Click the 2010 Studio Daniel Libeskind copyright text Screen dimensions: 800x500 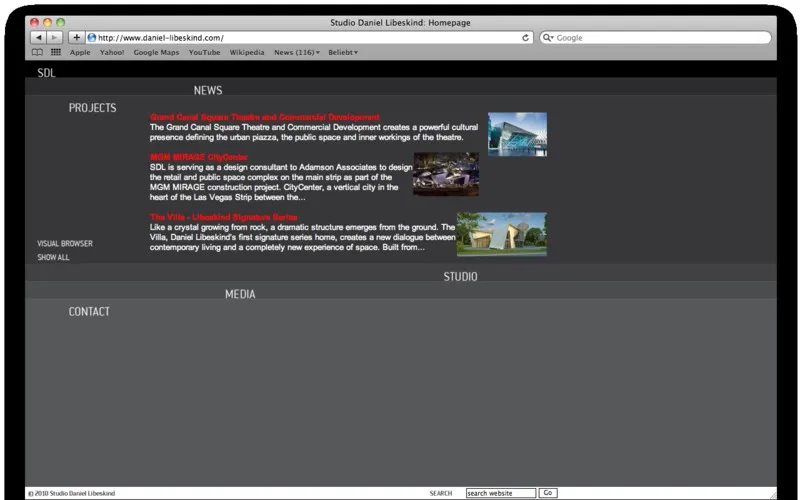coord(71,493)
